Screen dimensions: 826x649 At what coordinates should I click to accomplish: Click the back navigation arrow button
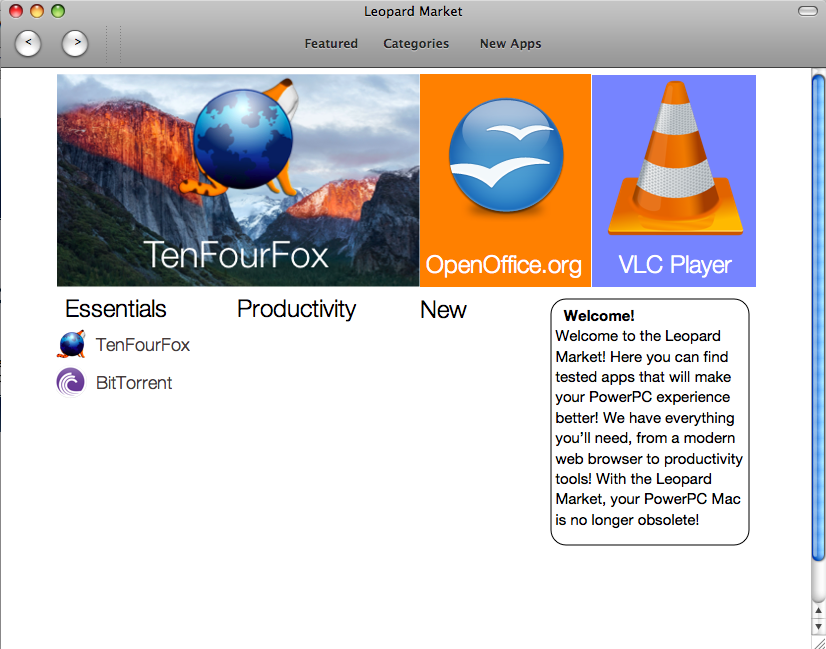point(28,43)
